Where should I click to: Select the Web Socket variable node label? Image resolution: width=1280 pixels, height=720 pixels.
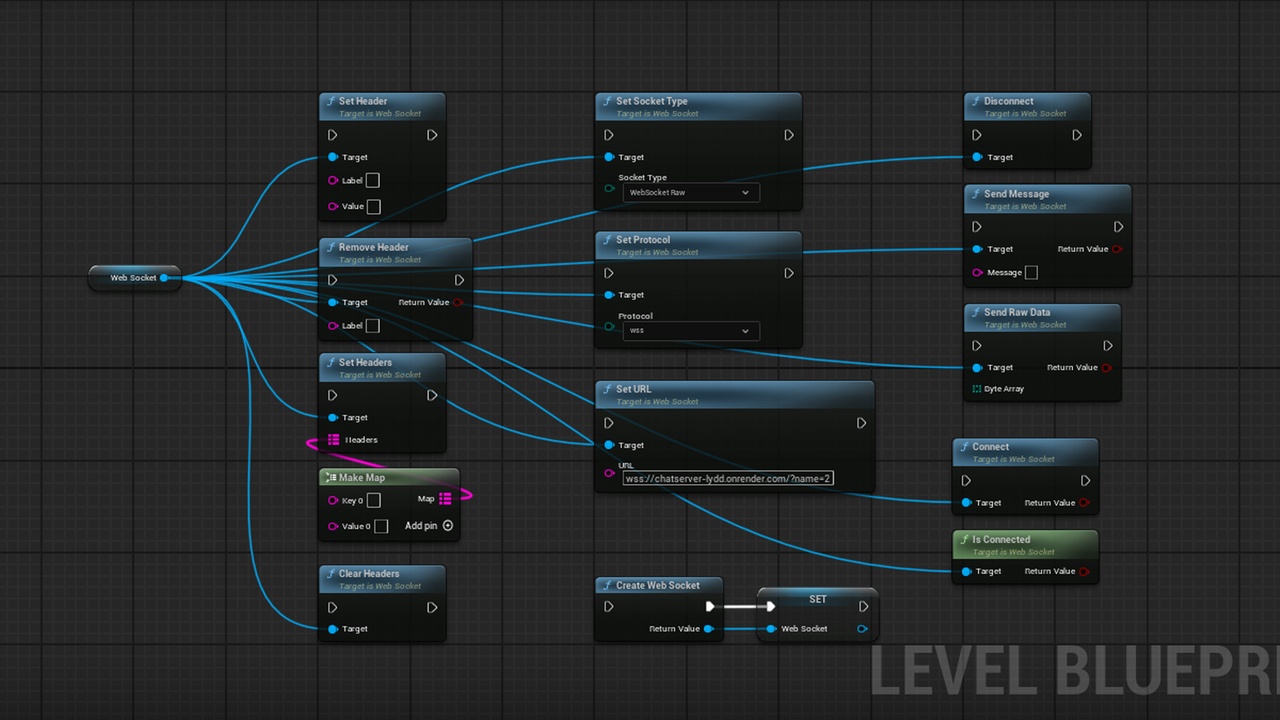tap(133, 278)
